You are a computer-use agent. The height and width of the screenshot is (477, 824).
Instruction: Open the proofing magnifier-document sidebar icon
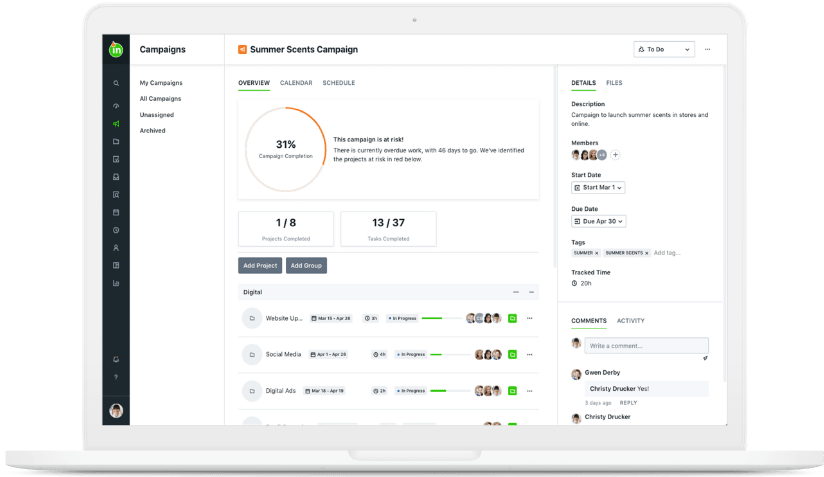pyautogui.click(x=116, y=194)
